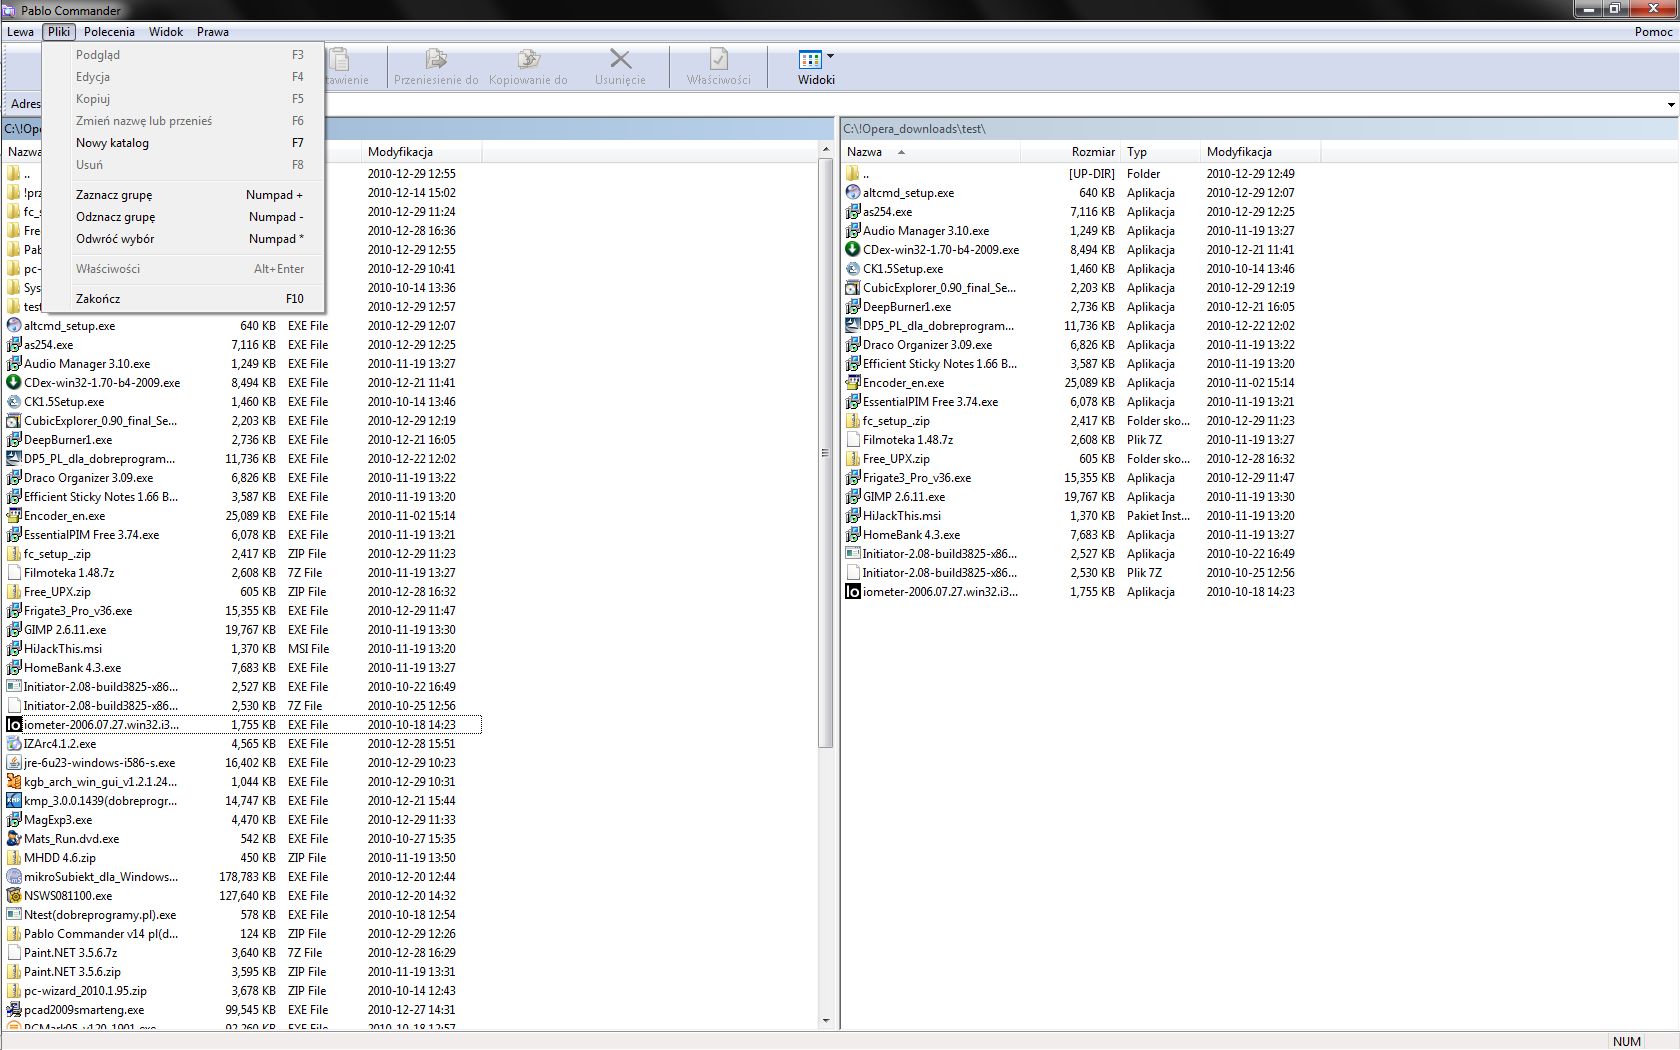Select HiJackThis.msi in right panel
The height and width of the screenshot is (1050, 1680).
point(902,516)
